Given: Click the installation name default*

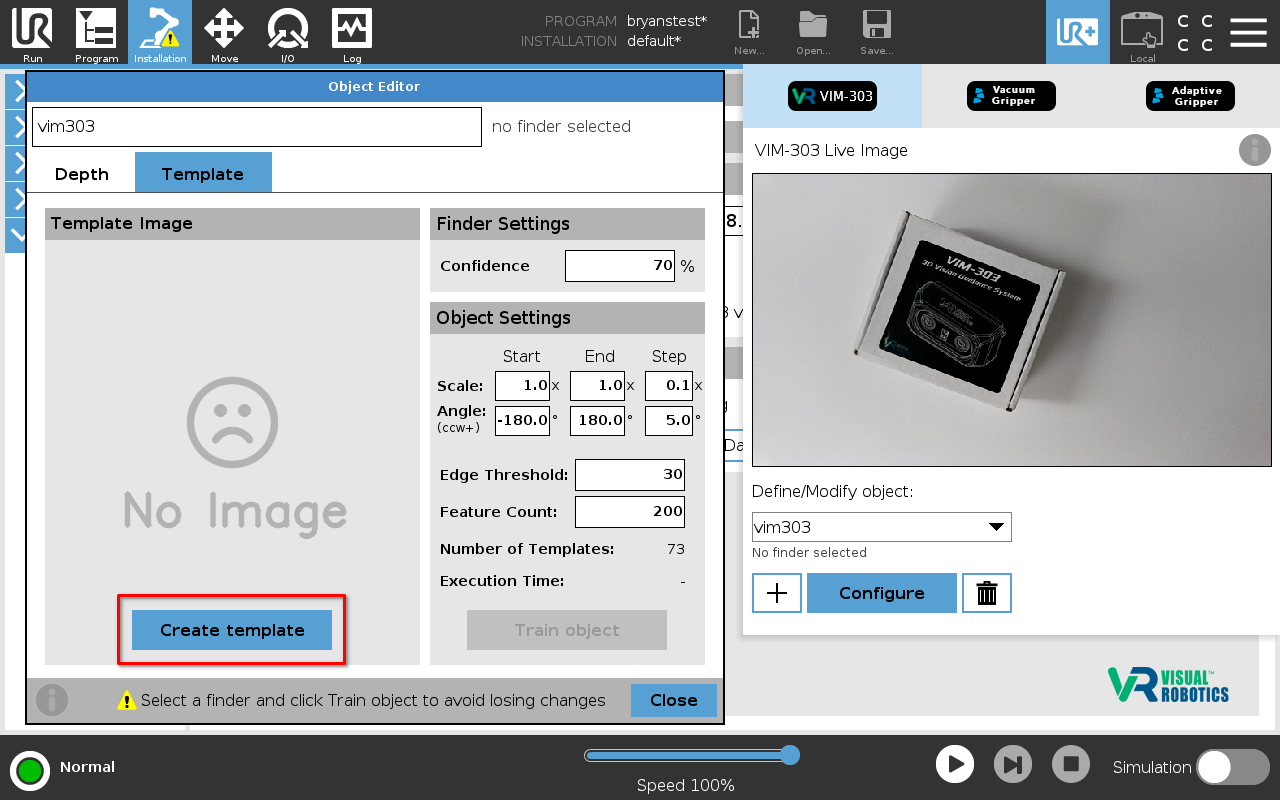Looking at the screenshot, I should pos(654,42).
